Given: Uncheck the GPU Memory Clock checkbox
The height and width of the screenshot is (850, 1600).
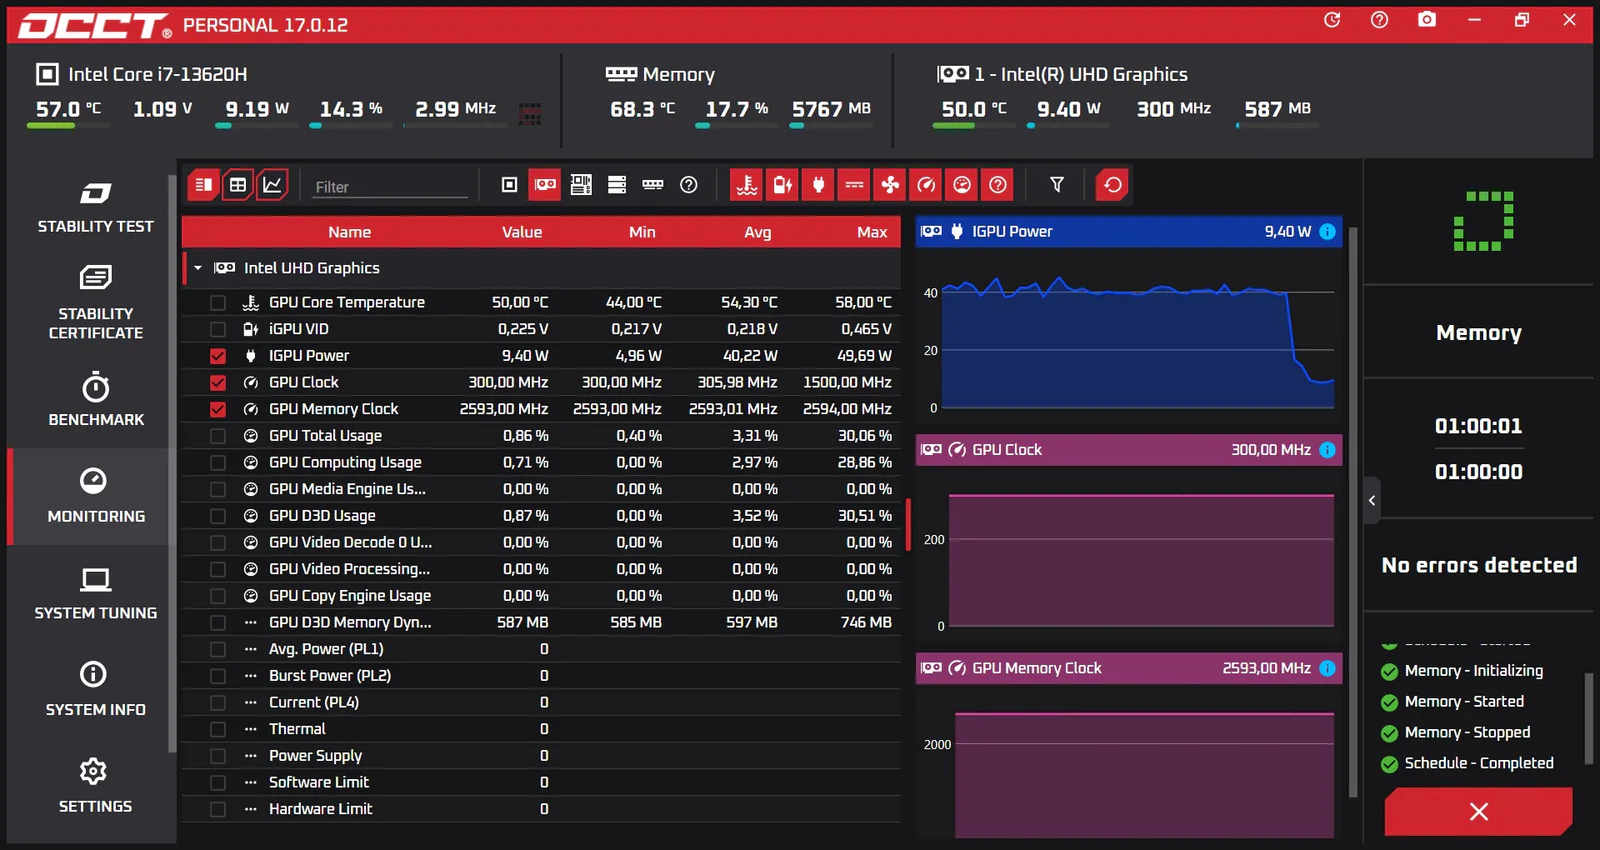Looking at the screenshot, I should point(217,409).
